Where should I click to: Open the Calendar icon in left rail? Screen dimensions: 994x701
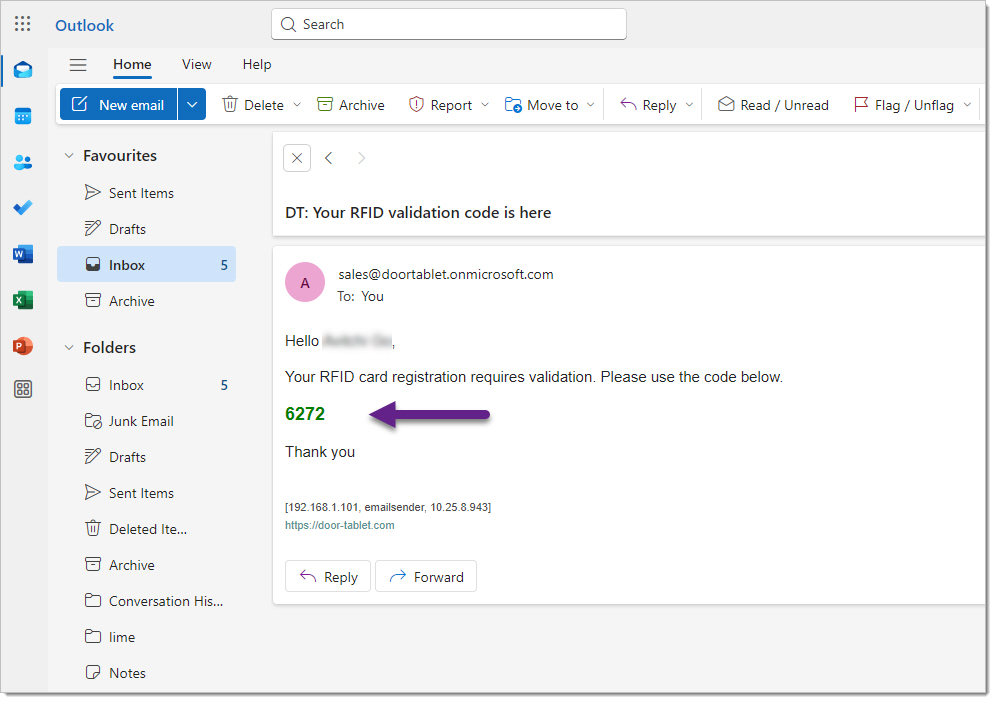pos(23,116)
